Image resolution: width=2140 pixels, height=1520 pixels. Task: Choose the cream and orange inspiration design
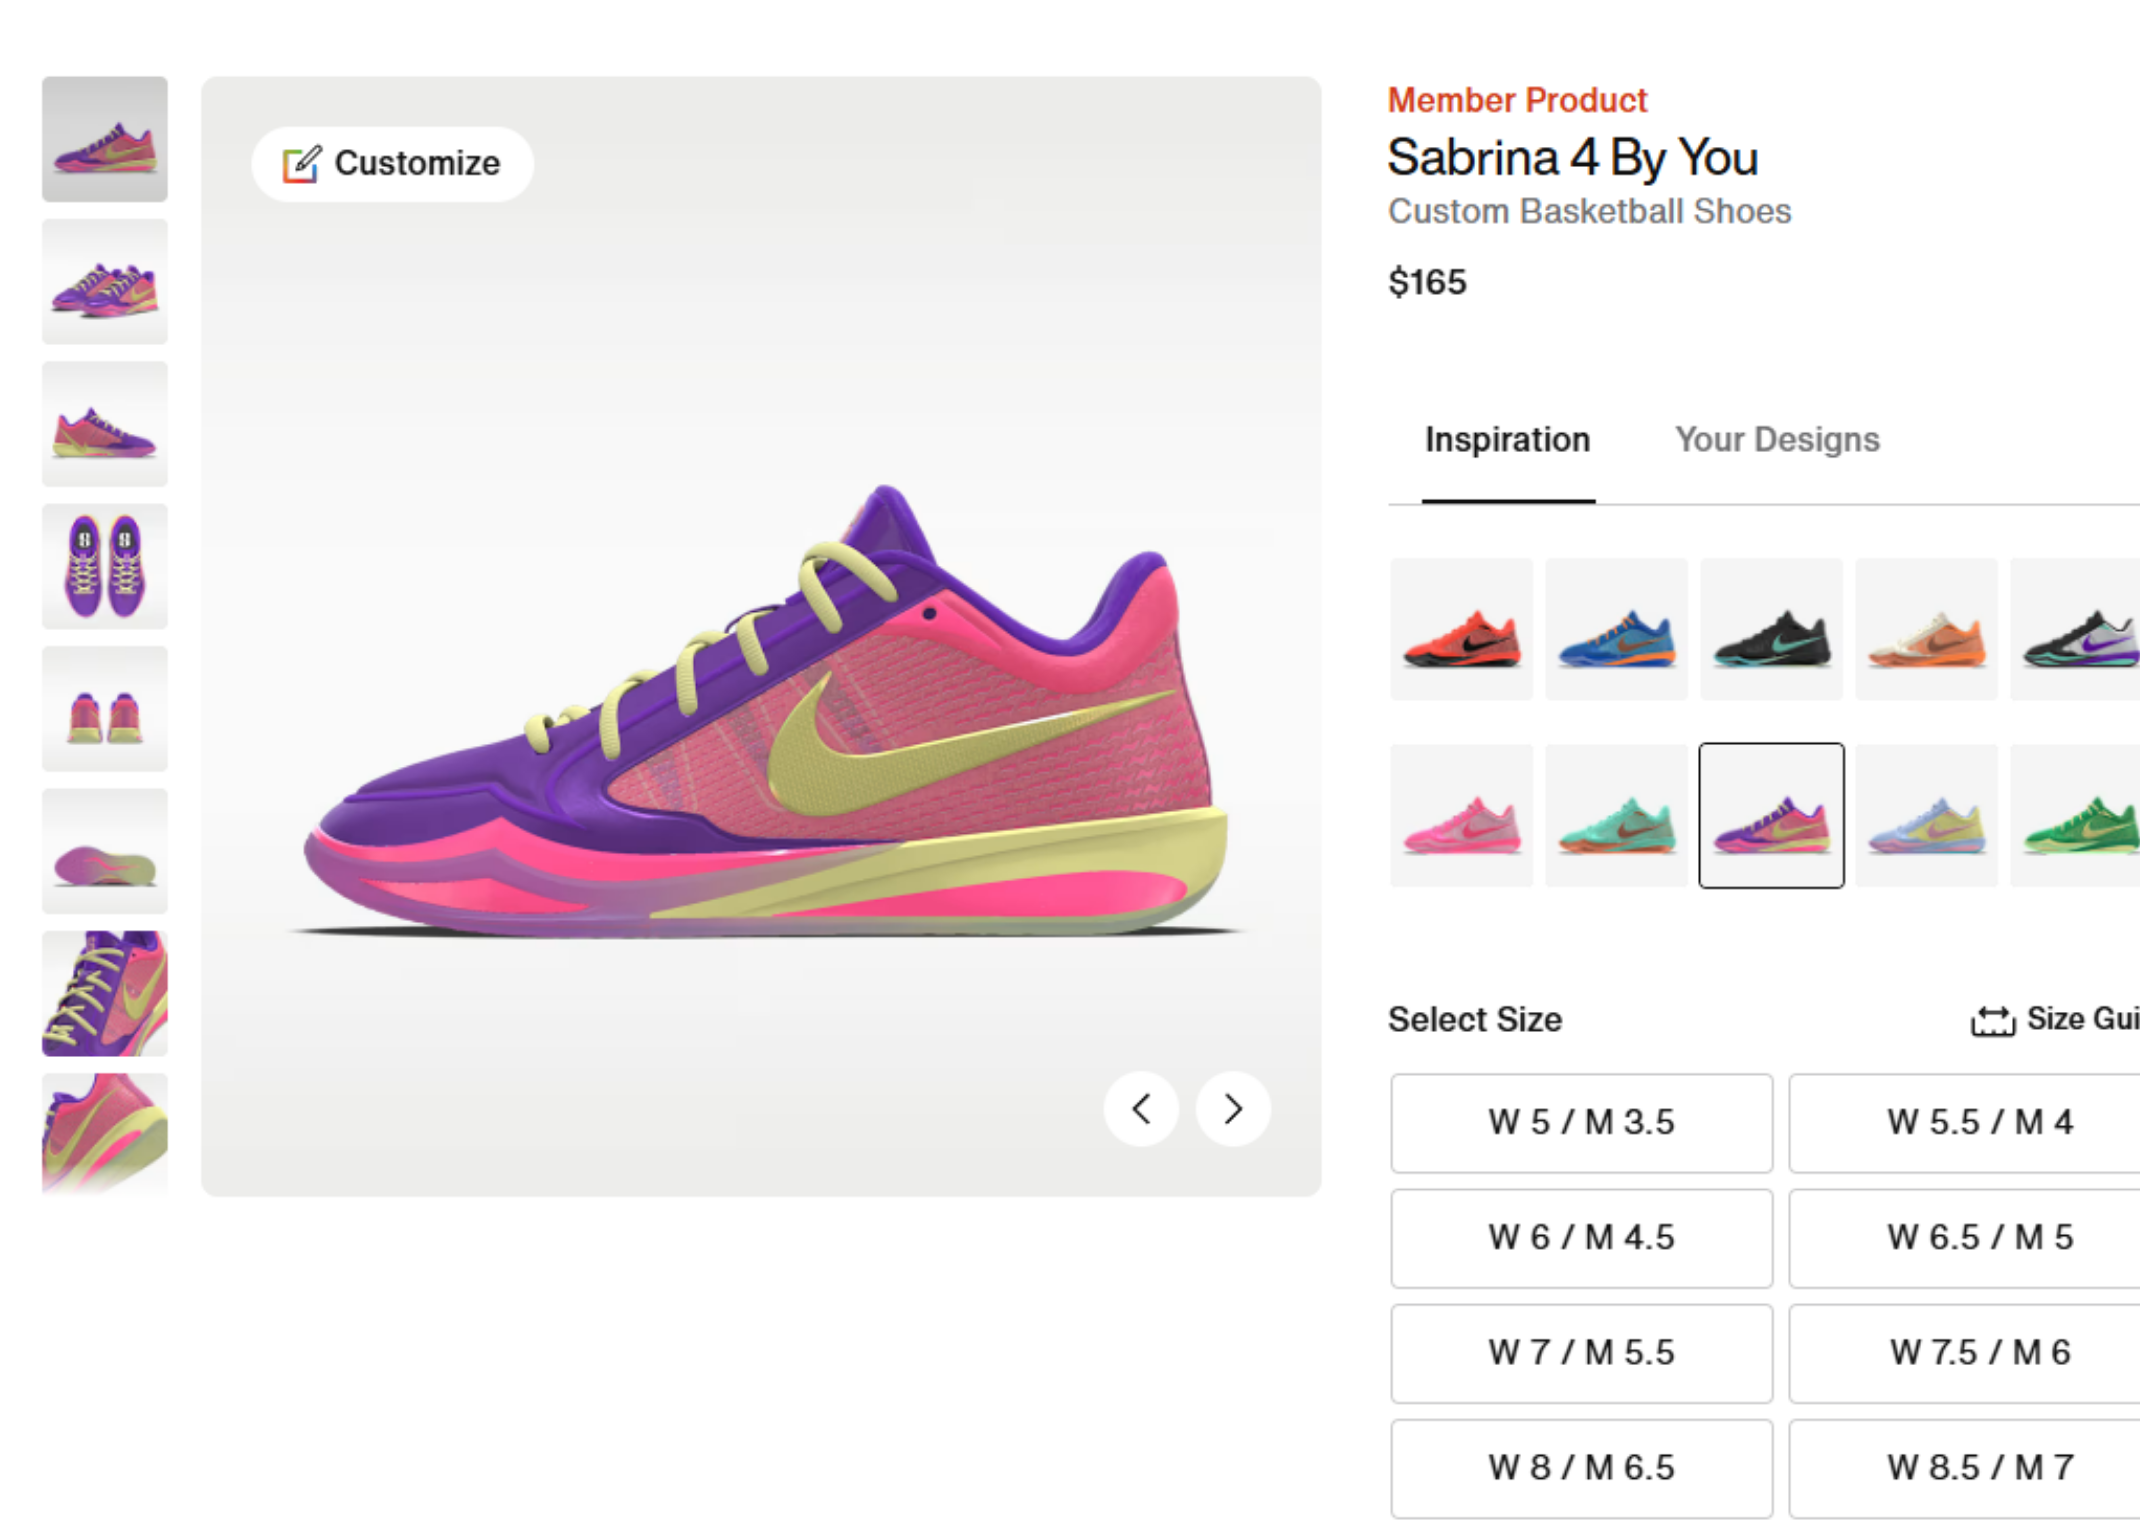coord(1926,629)
